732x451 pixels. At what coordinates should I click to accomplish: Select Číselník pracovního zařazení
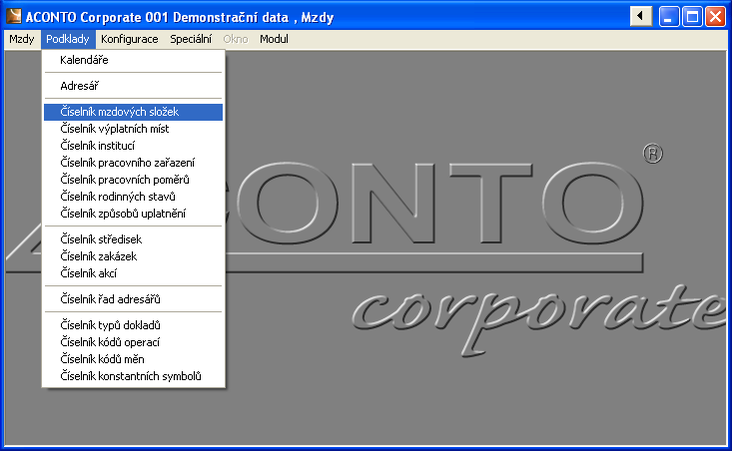click(133, 163)
